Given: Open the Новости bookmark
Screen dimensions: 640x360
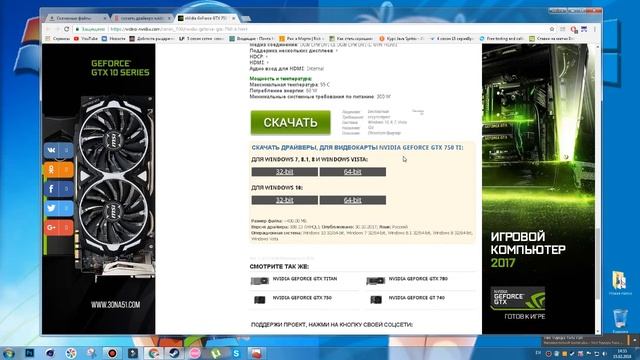Looking at the screenshot, I should point(113,38).
